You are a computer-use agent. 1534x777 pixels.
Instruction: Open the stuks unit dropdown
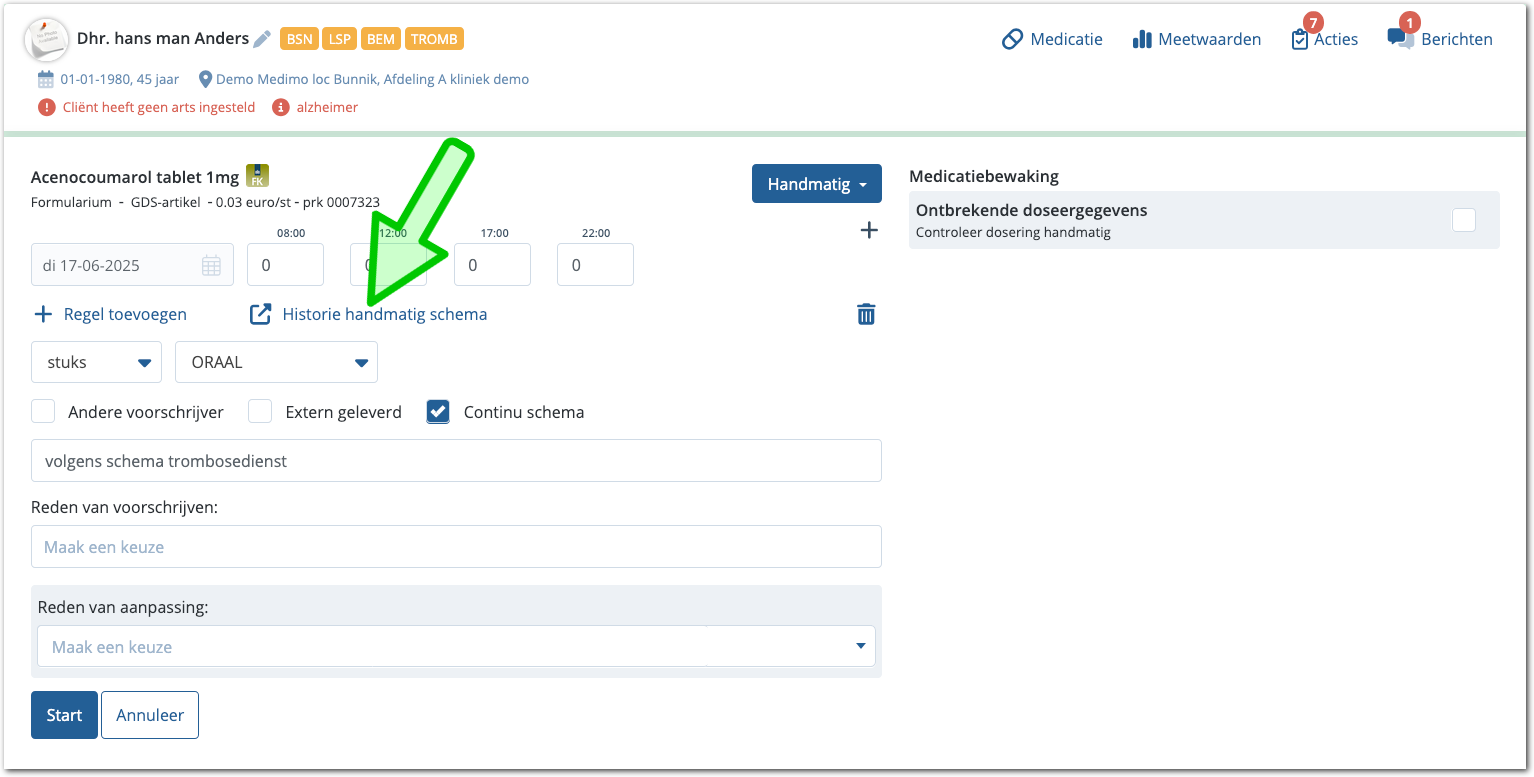(97, 362)
